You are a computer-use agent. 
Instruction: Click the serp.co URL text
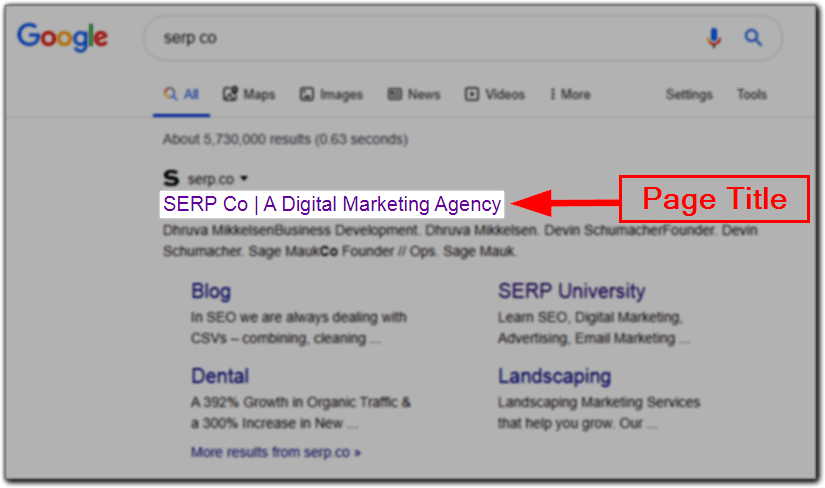click(x=210, y=179)
